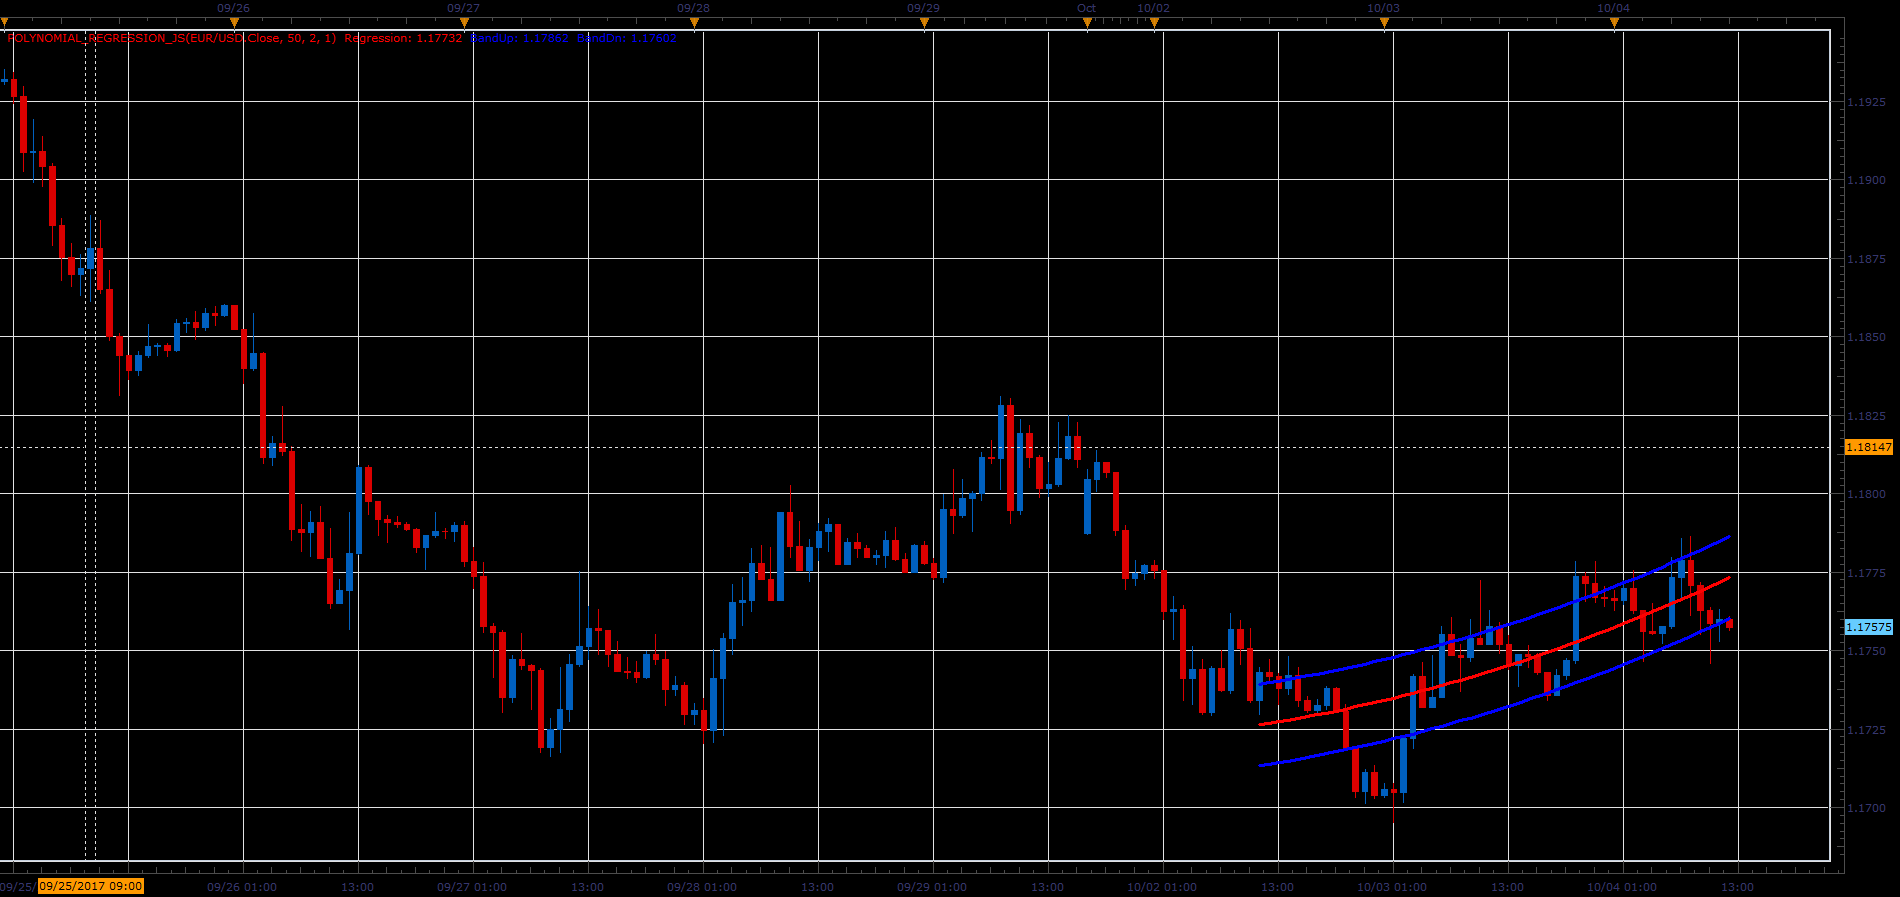Click the 1.1850 price axis label

pos(1866,337)
